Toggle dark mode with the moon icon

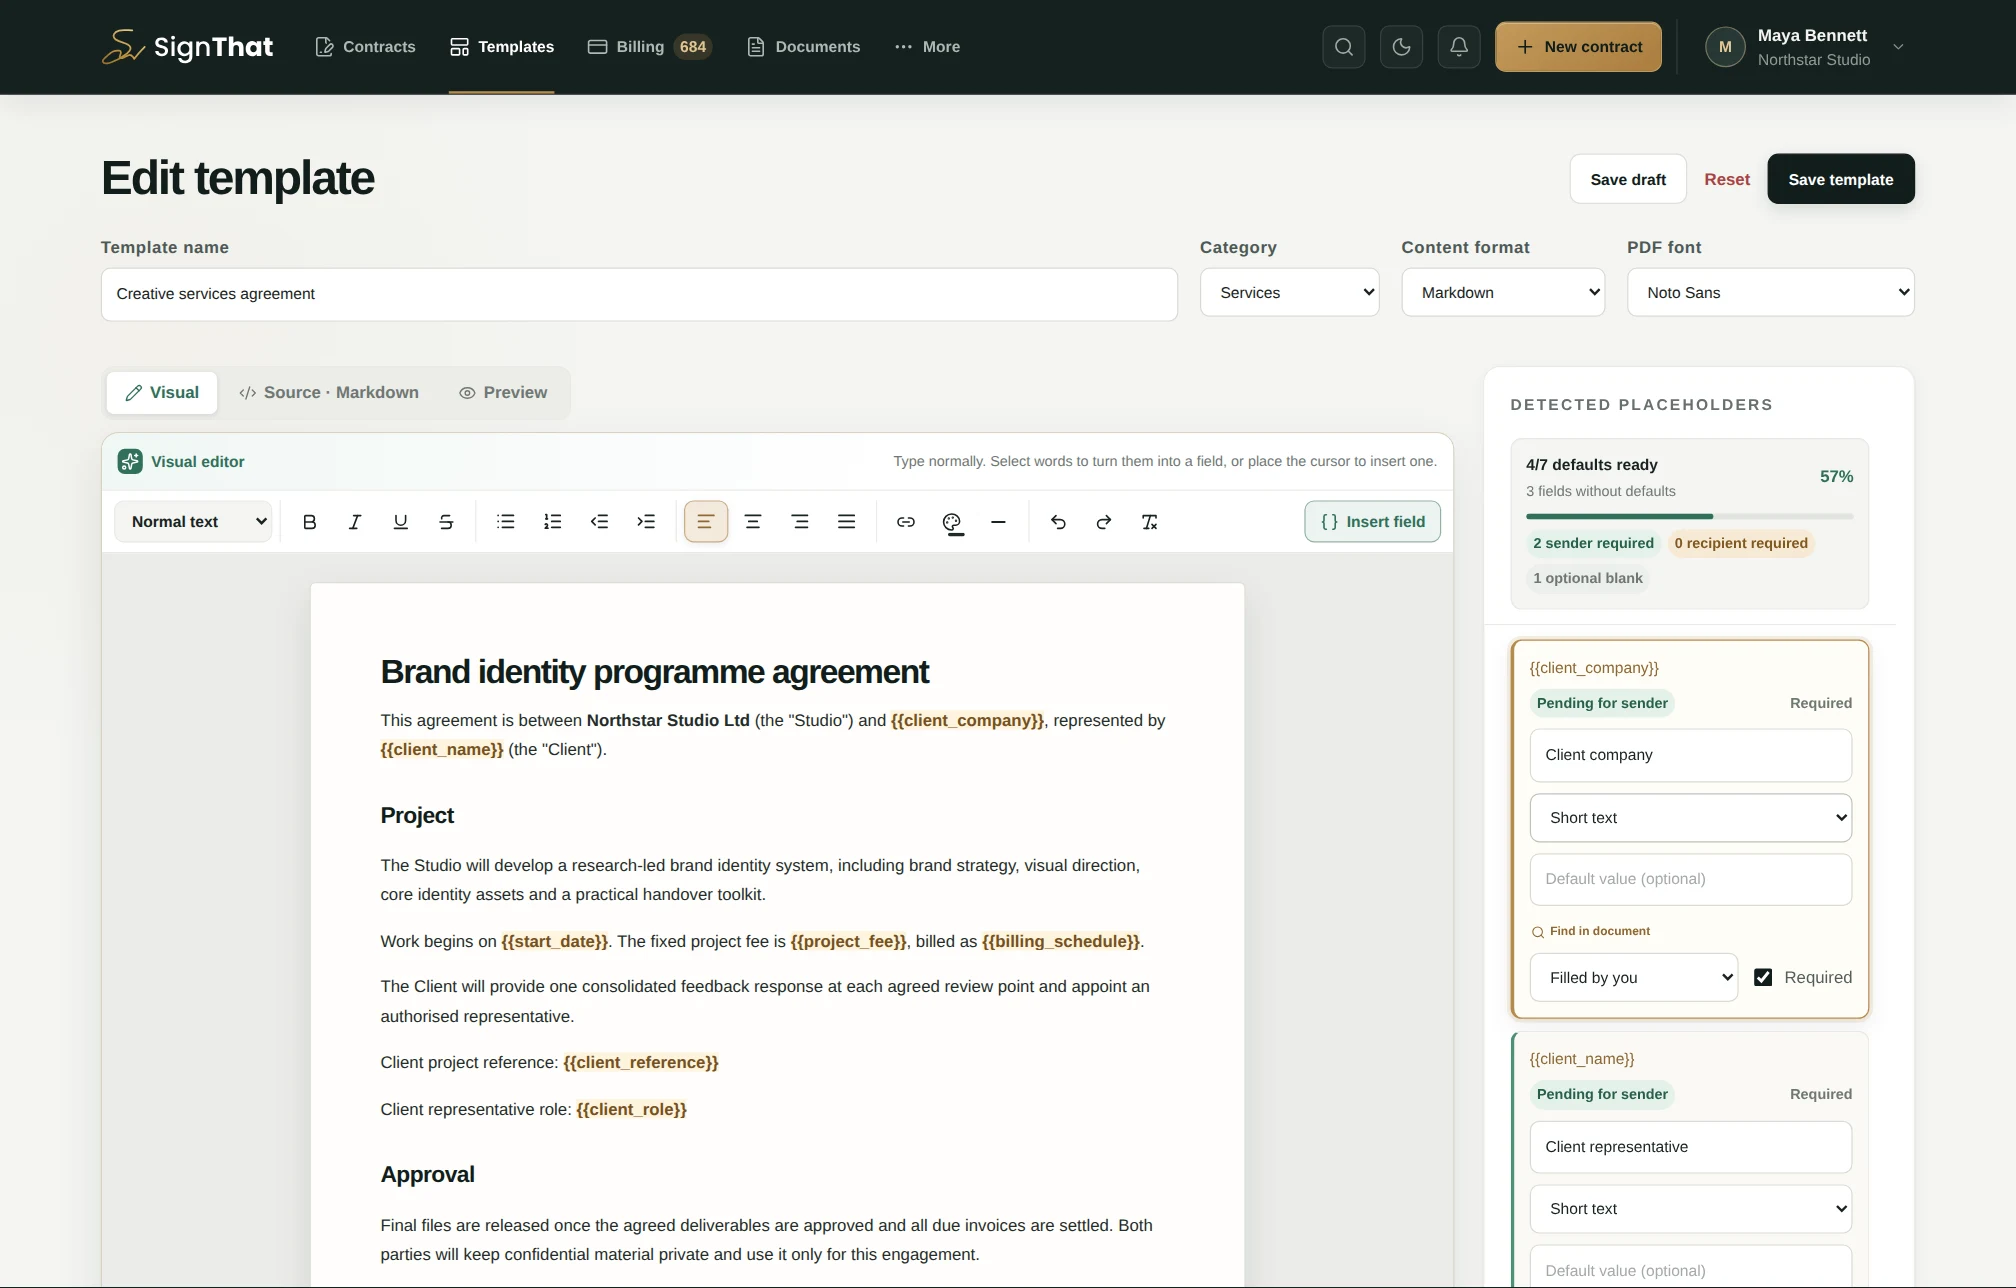point(1401,47)
